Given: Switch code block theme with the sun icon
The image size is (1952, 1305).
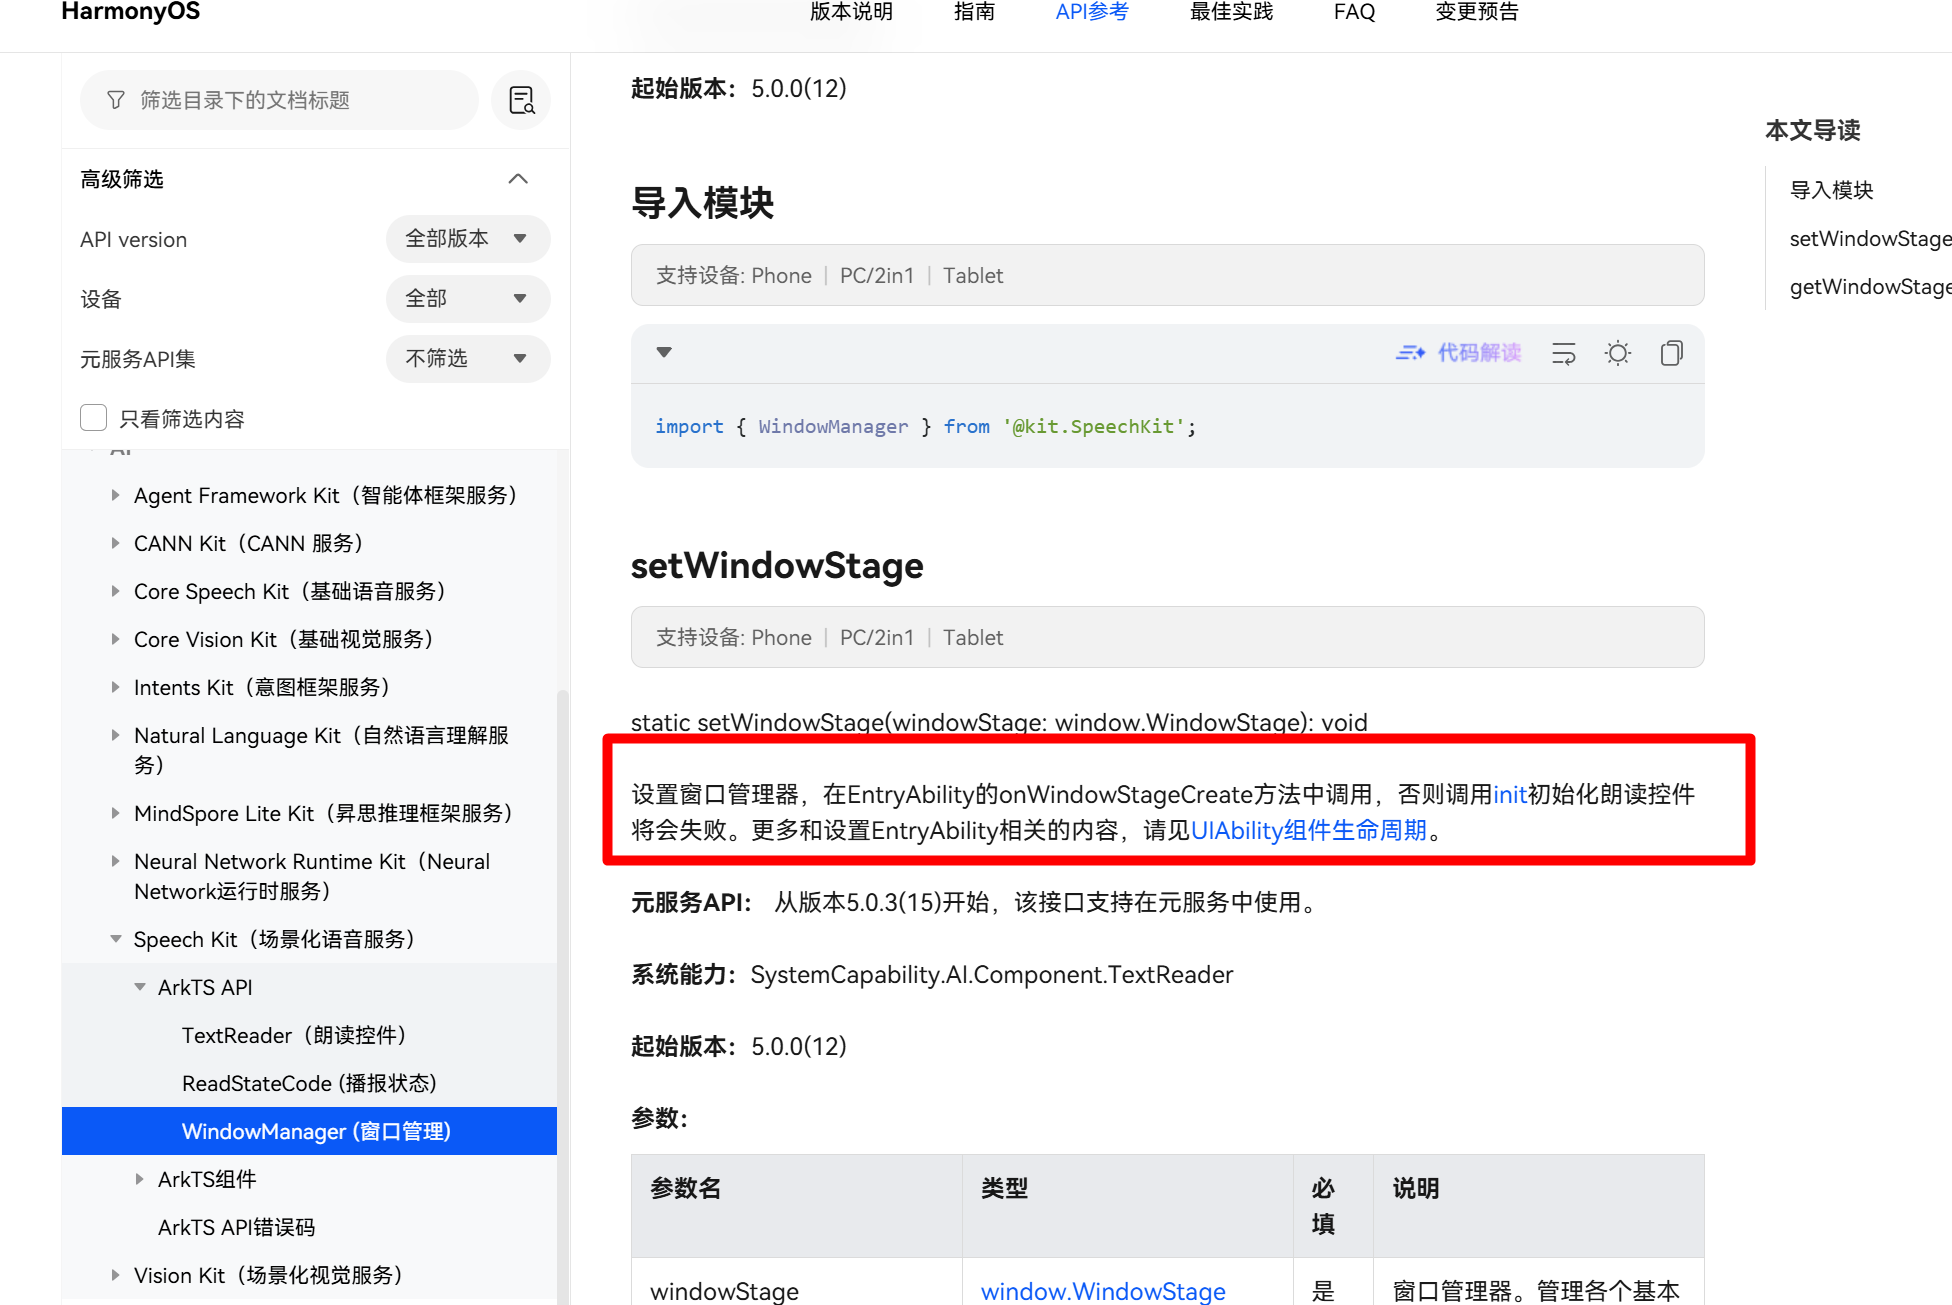Looking at the screenshot, I should [x=1617, y=352].
